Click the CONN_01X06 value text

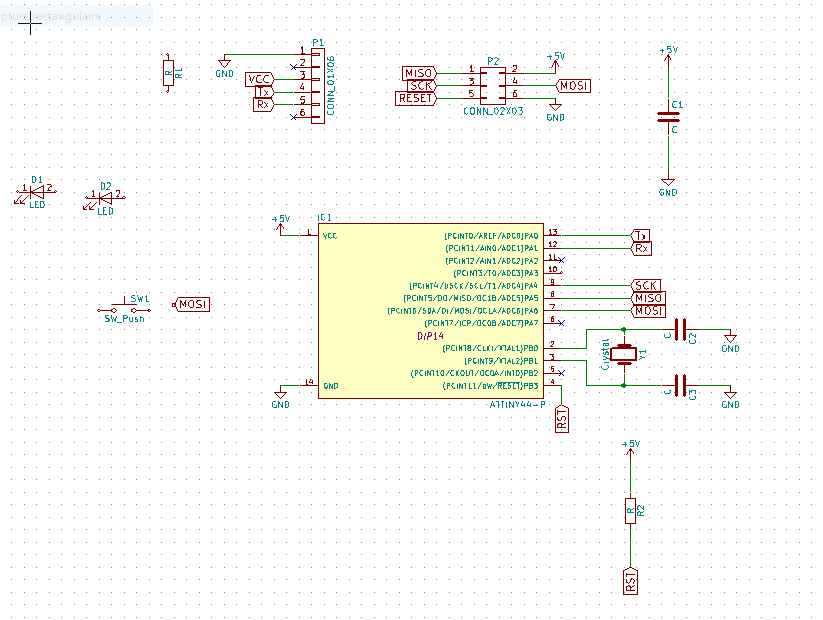(x=331, y=85)
